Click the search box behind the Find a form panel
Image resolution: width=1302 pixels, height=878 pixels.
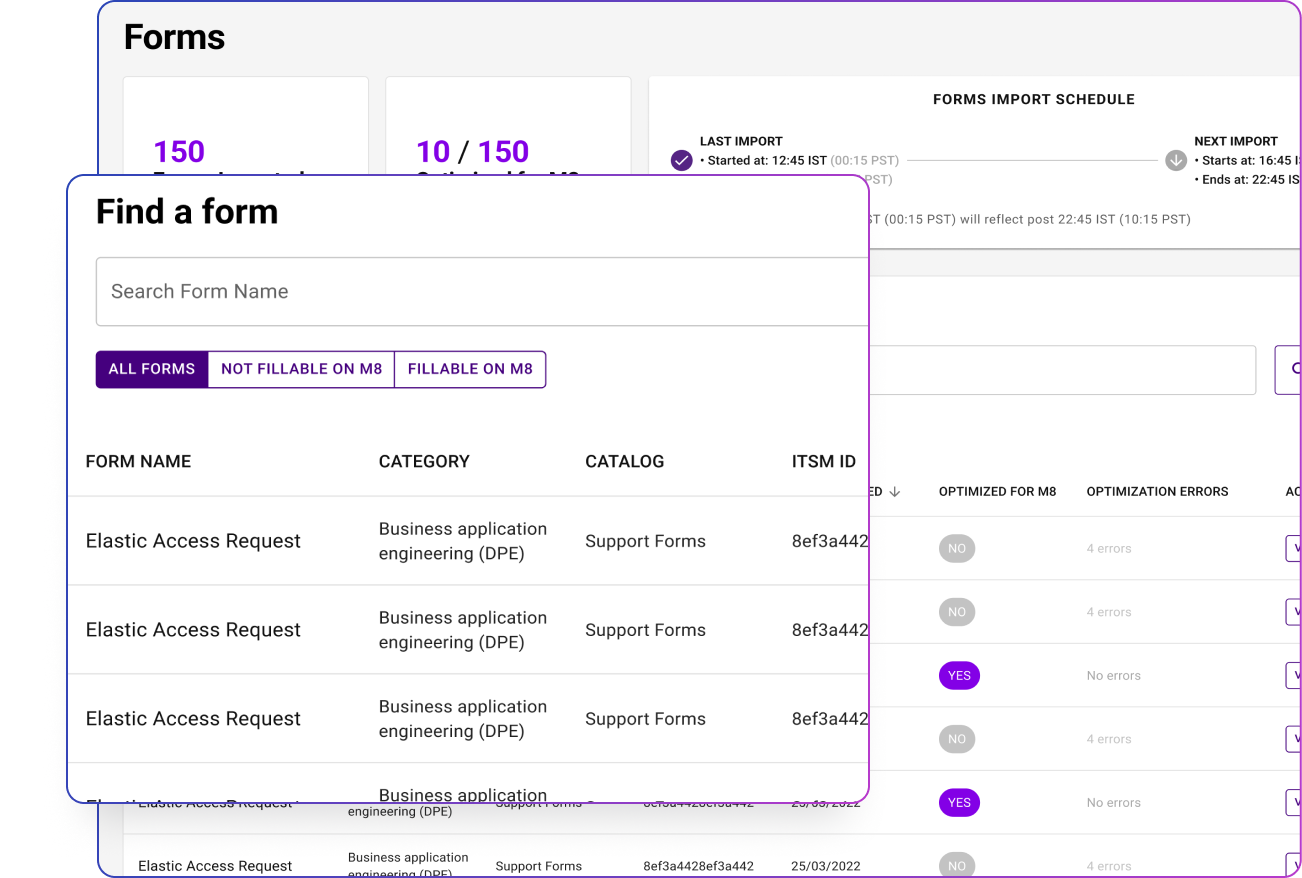(x=1060, y=370)
